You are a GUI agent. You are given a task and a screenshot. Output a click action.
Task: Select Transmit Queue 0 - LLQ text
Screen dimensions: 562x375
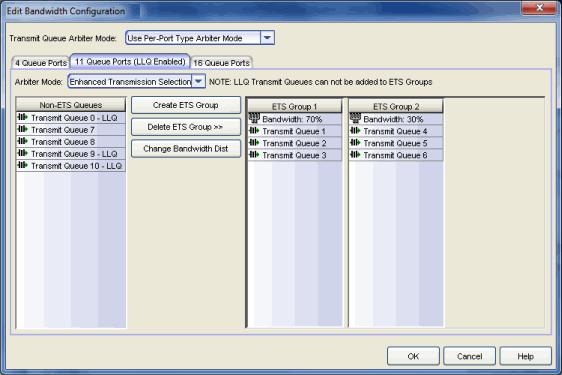click(x=74, y=118)
